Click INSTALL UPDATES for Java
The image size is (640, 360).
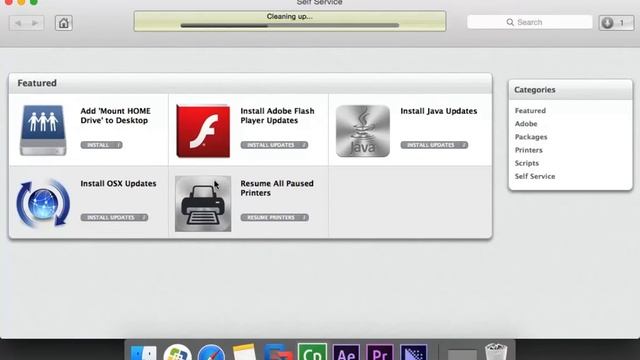434,145
